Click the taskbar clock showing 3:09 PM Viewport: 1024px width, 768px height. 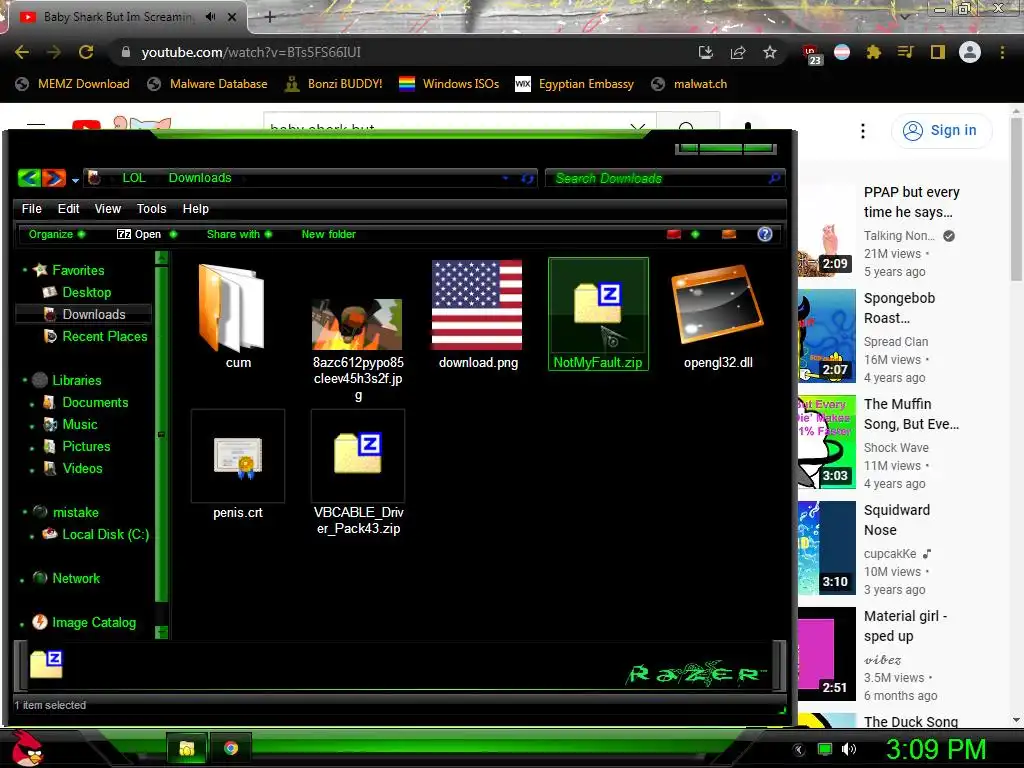(x=936, y=749)
